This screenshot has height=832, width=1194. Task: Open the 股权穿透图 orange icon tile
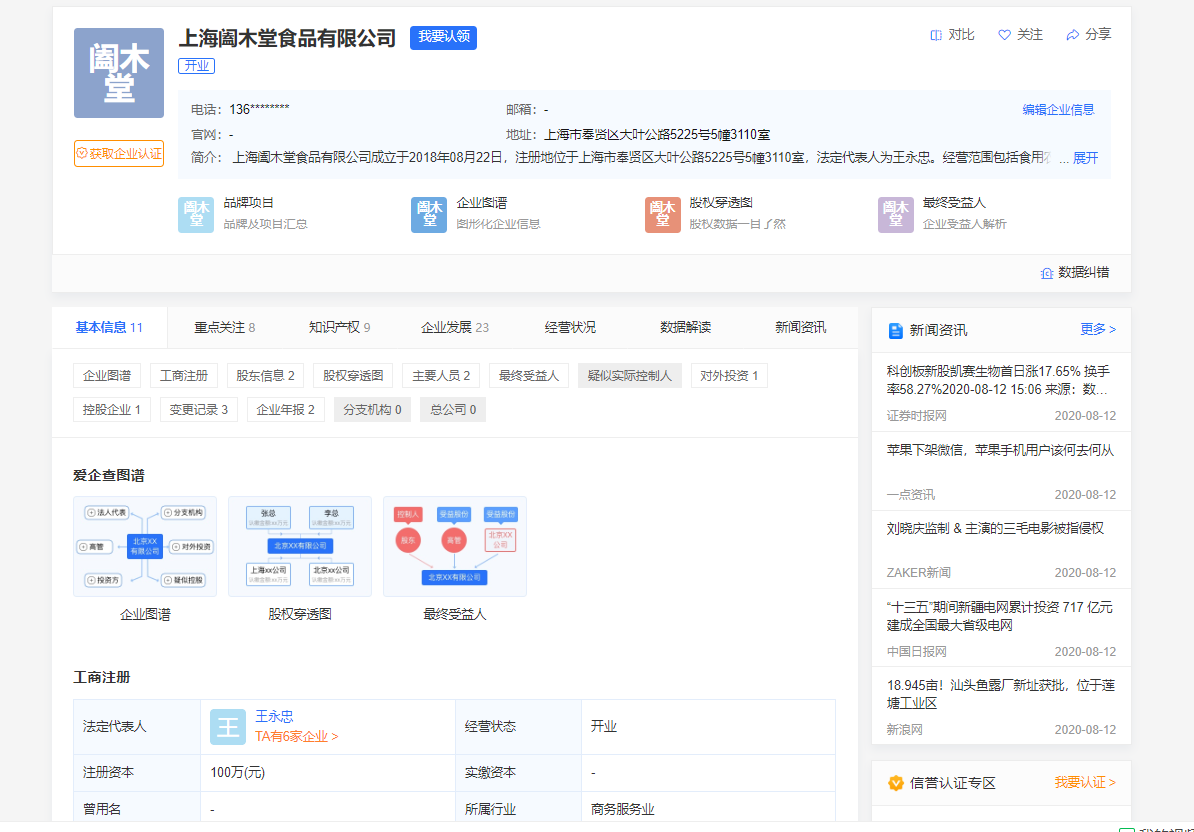[662, 215]
